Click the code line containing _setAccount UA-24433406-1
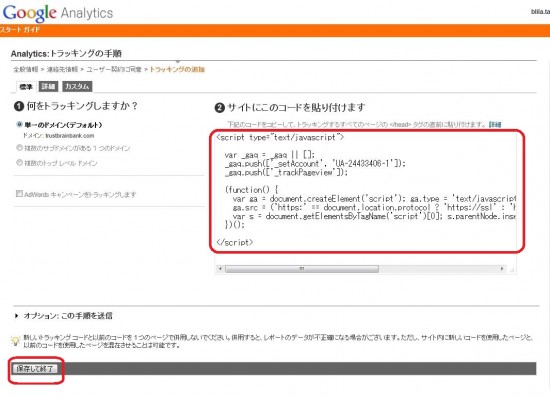The width and height of the screenshot is (550, 398). pyautogui.click(x=315, y=164)
